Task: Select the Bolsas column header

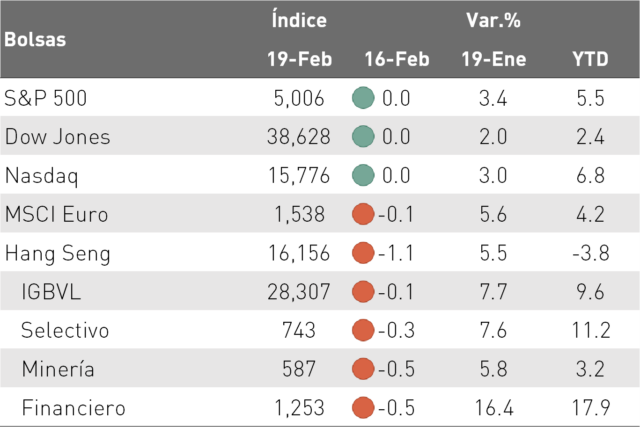Action: pyautogui.click(x=35, y=40)
